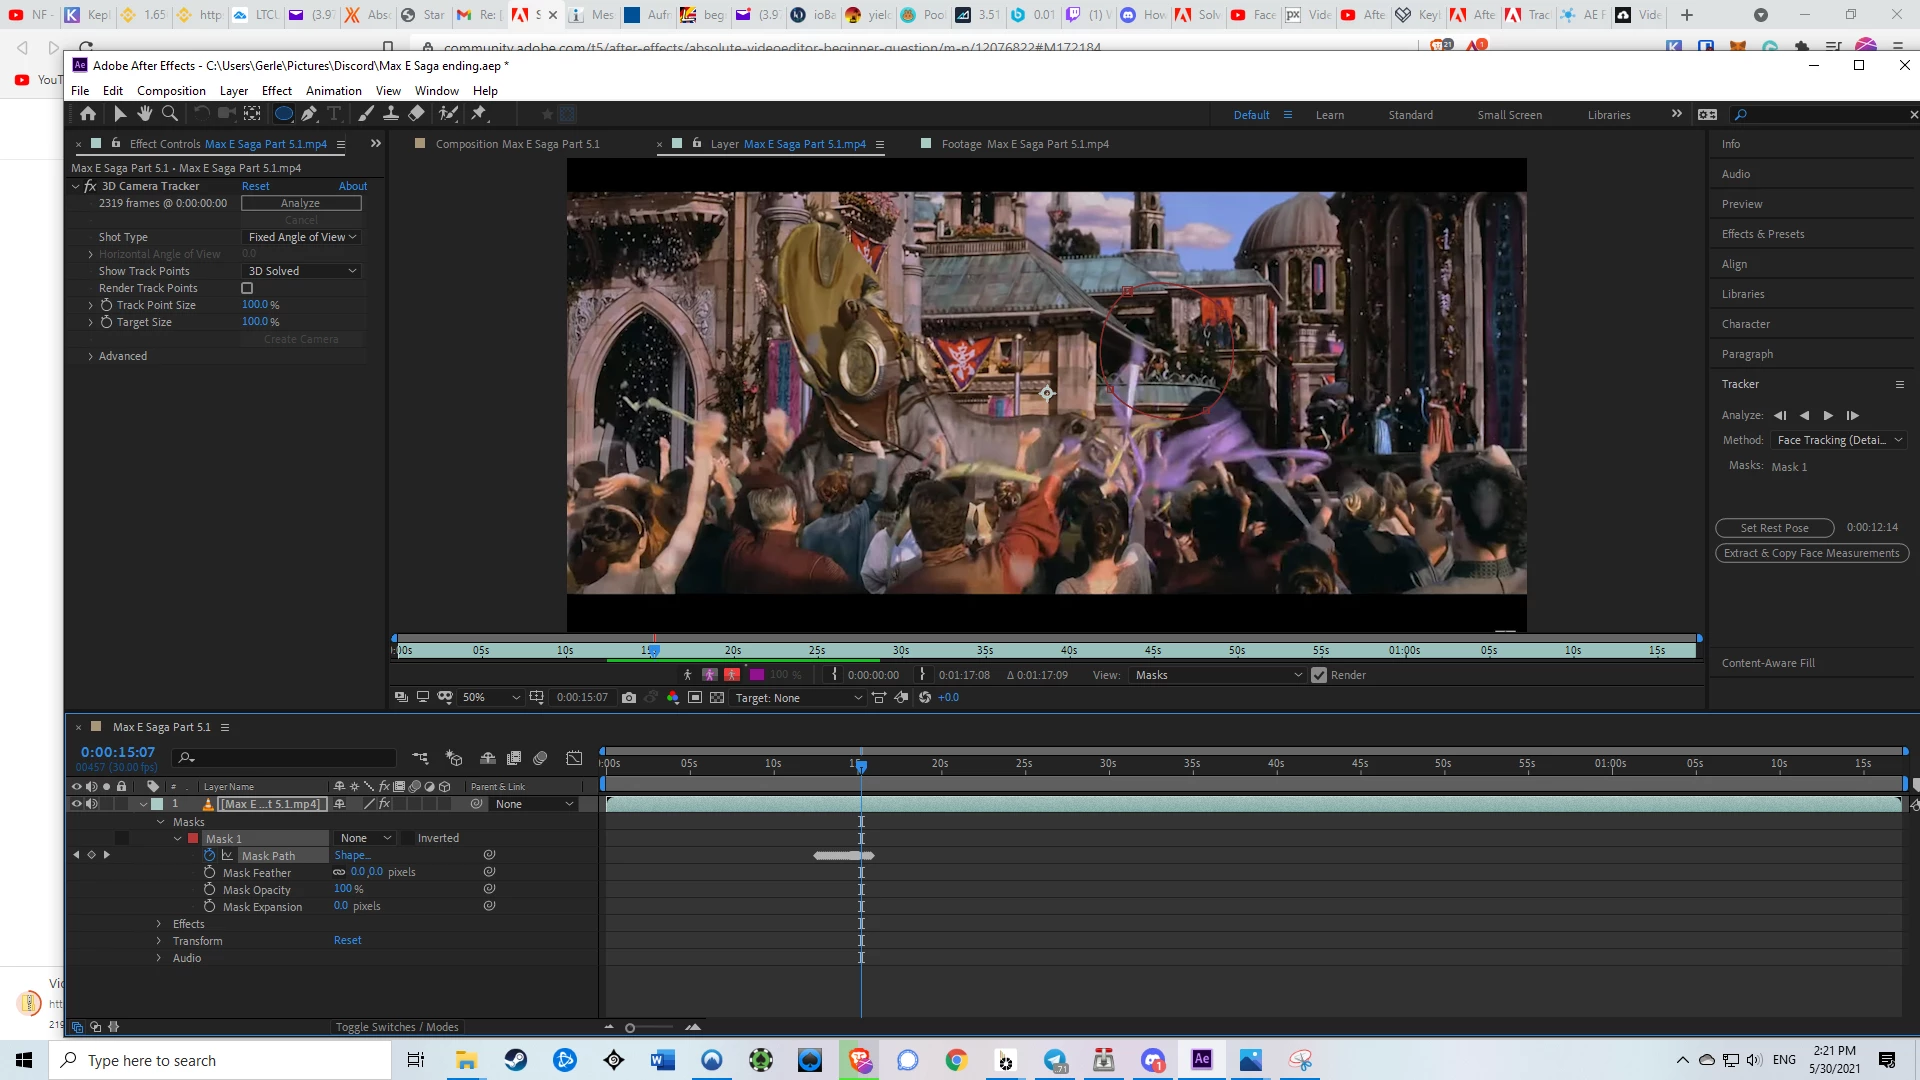This screenshot has height=1080, width=1920.
Task: Switch to Composition Max E Saga Part 5.1 tab
Action: 517,144
